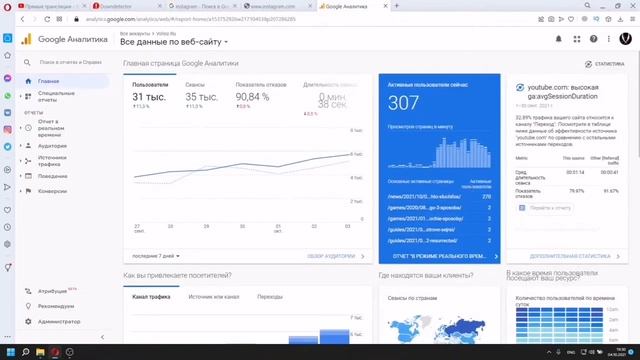The image size is (640, 360).
Task: Open WhatsApp in the Opera sidebar
Action: (x=7, y=96)
